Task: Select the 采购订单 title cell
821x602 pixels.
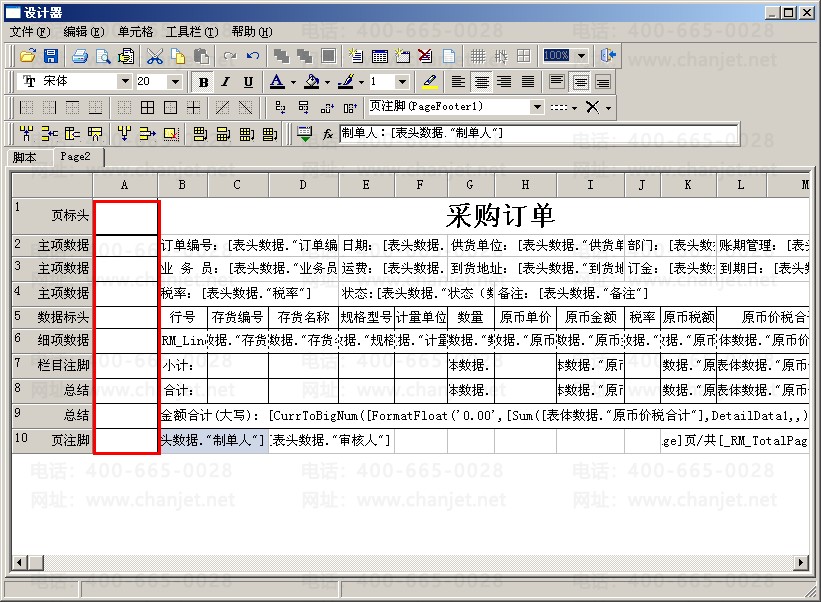Action: point(500,215)
